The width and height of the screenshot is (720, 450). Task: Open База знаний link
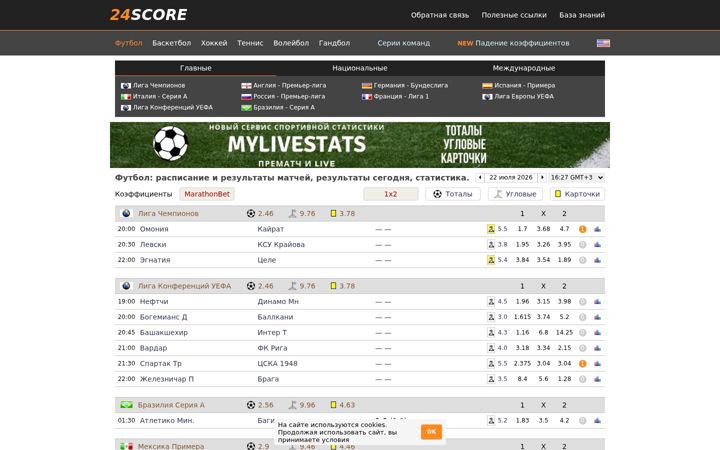point(582,15)
